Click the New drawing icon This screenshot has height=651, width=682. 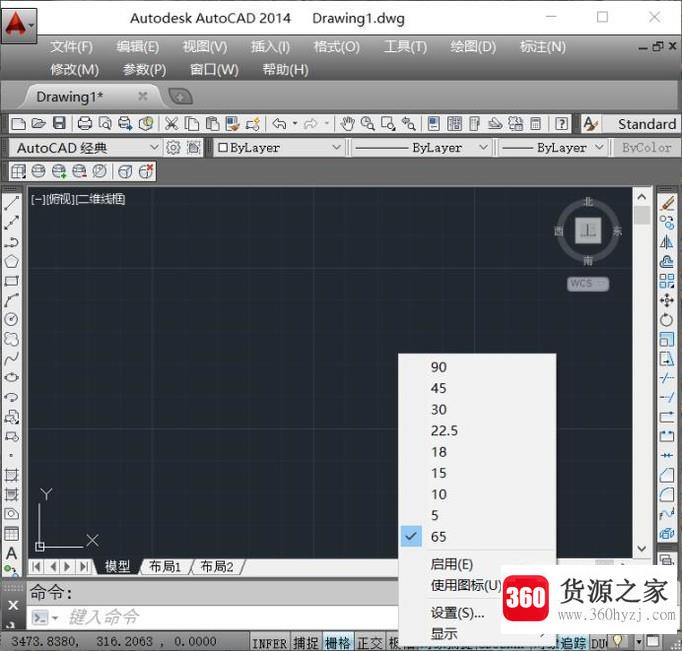18,124
